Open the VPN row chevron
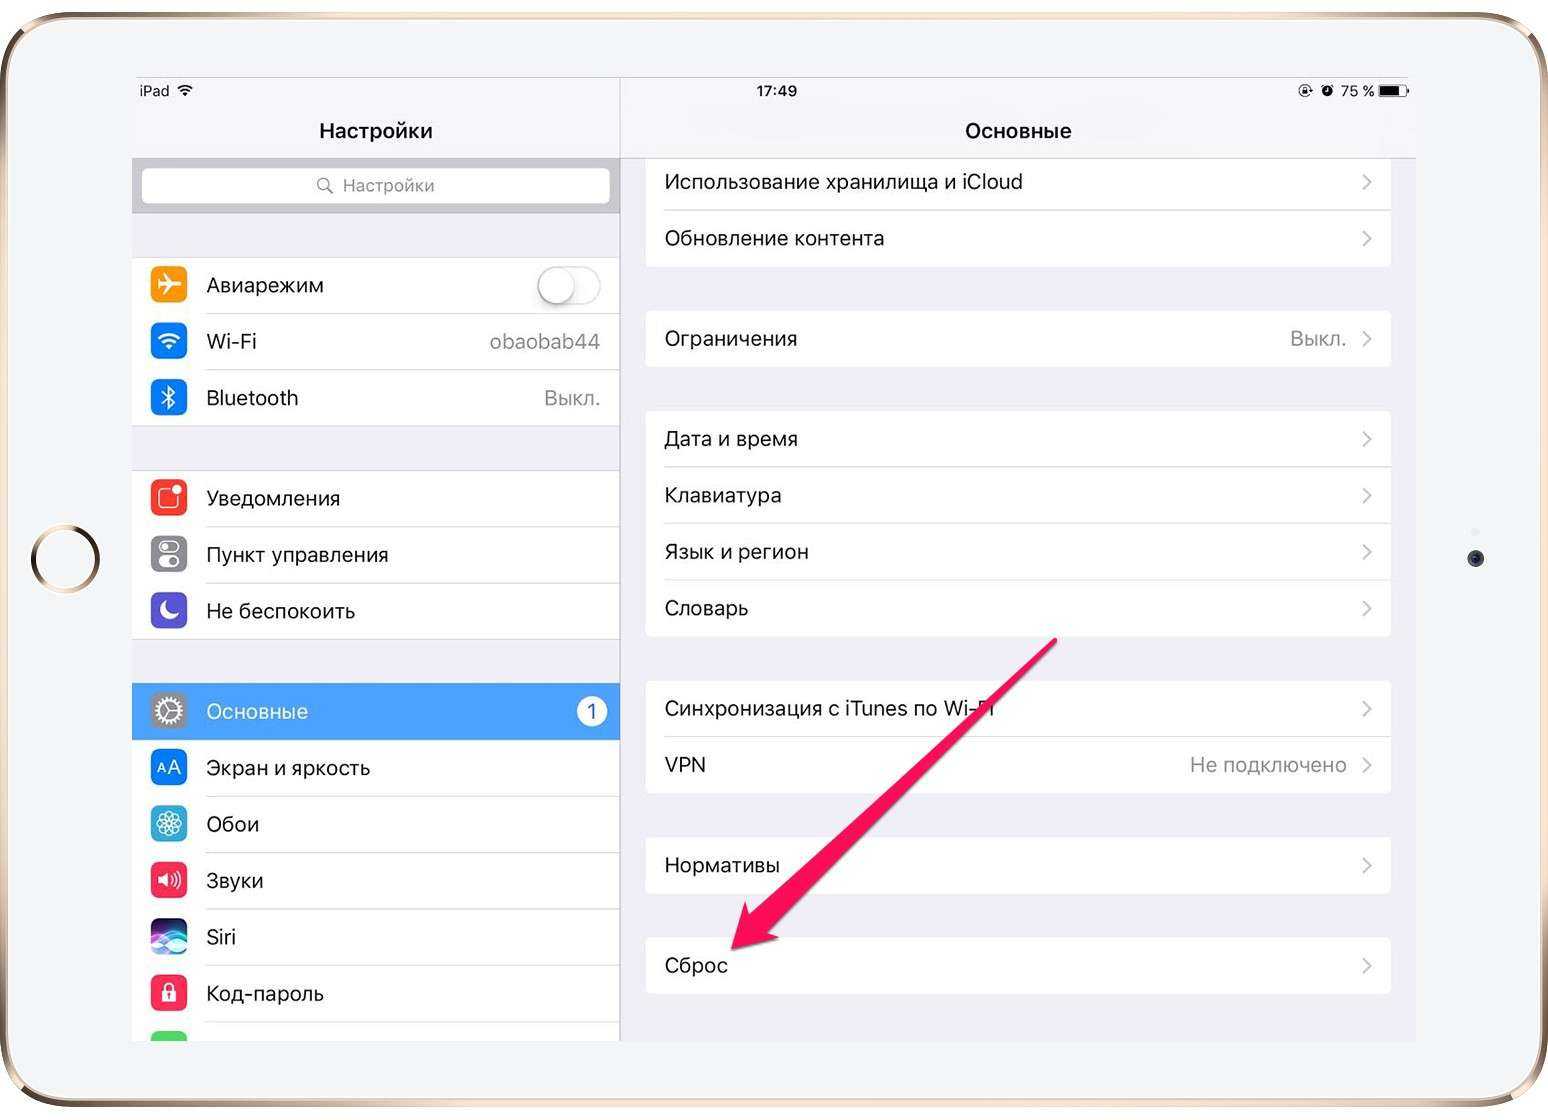Viewport: 1548px width, 1120px height. click(x=1366, y=765)
